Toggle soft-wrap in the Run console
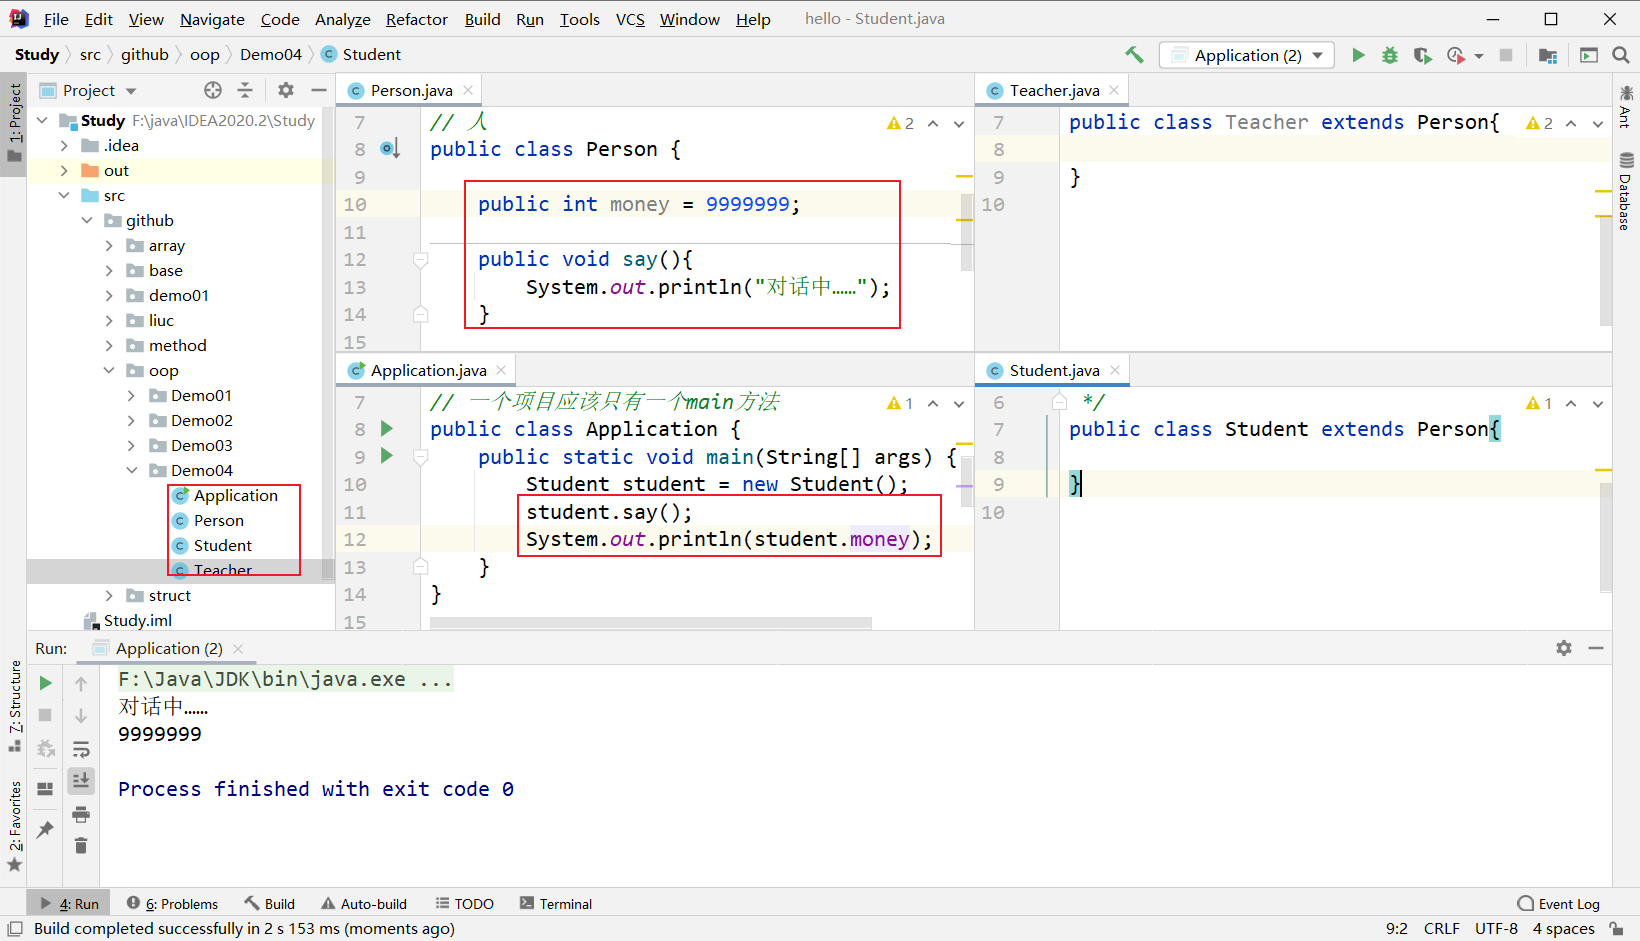The image size is (1640, 941). tap(81, 749)
